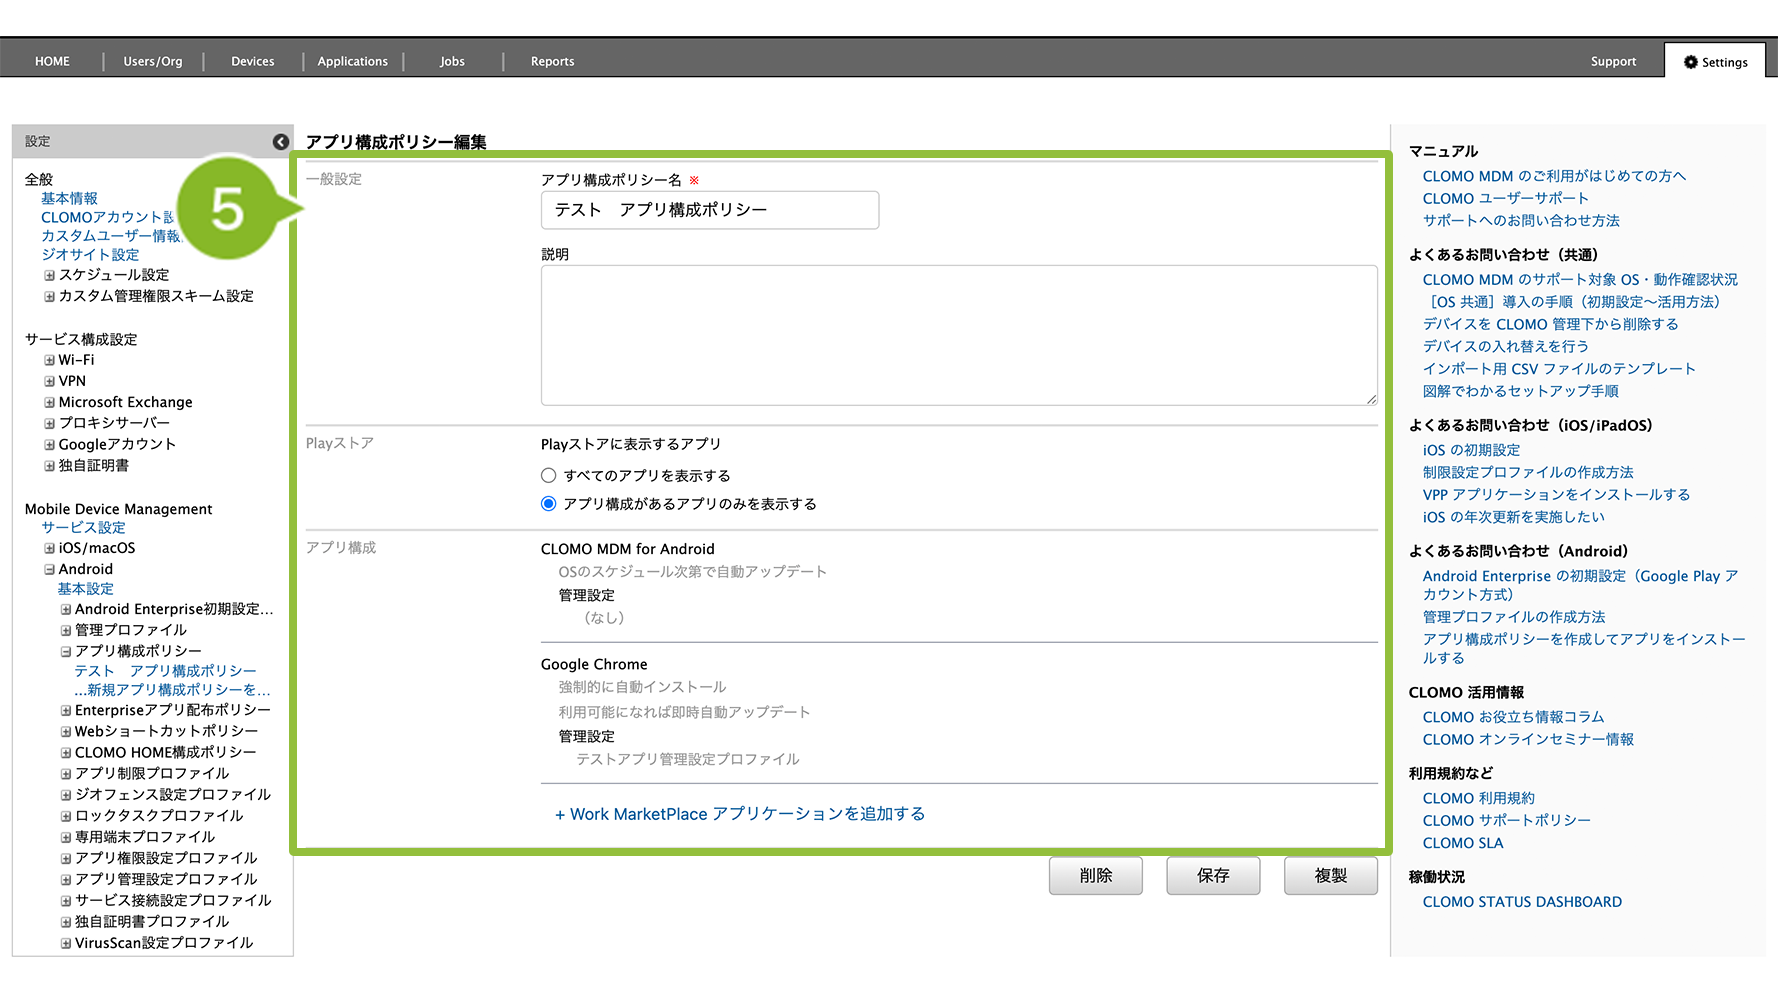Expand the 管理プロファイル plus icon
The image size is (1778, 1000).
pos(66,630)
